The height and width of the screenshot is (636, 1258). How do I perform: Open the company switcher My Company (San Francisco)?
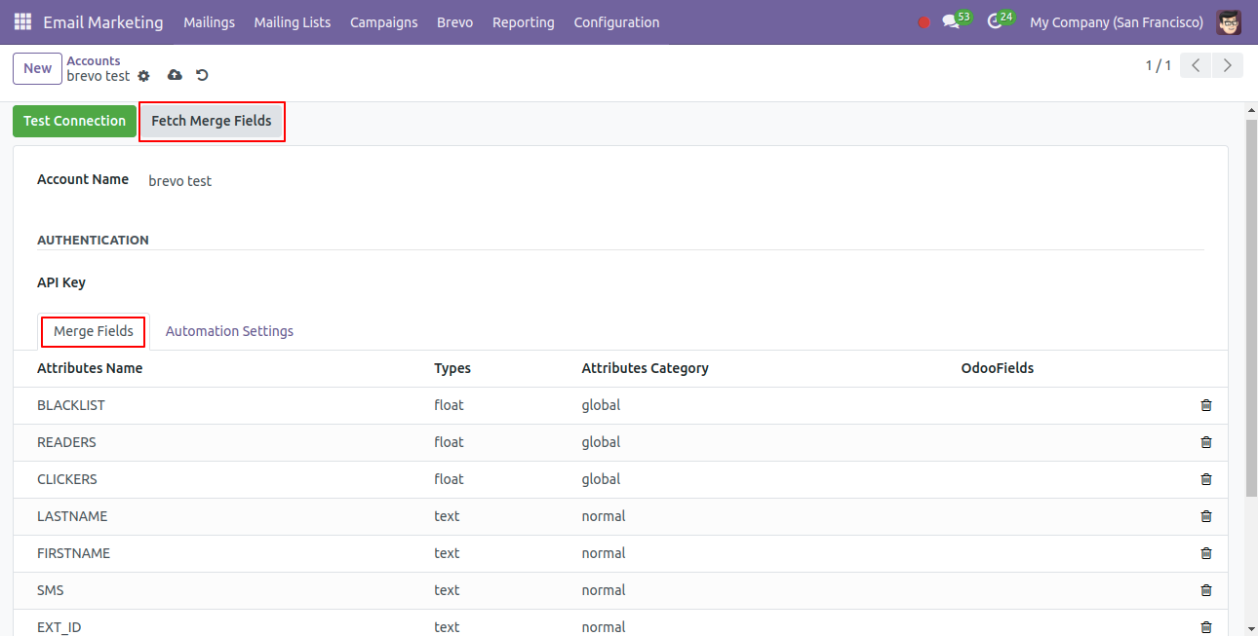coord(1116,22)
